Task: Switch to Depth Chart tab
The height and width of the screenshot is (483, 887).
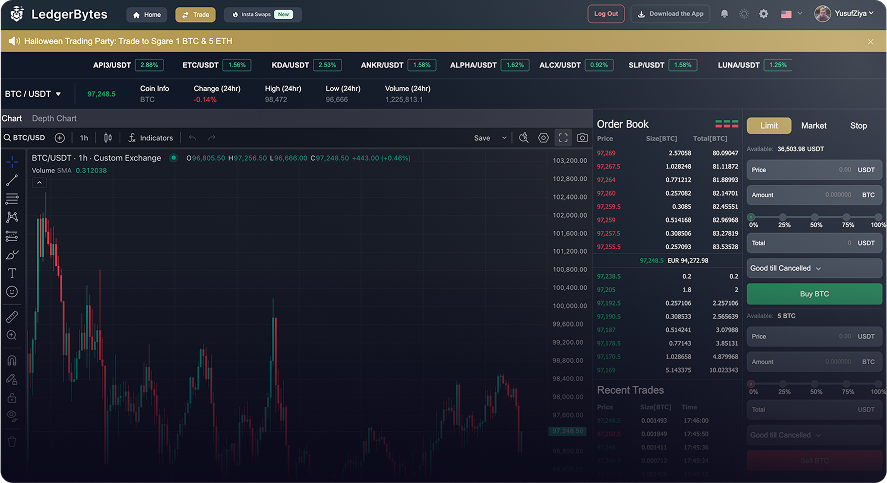Action: (x=54, y=119)
